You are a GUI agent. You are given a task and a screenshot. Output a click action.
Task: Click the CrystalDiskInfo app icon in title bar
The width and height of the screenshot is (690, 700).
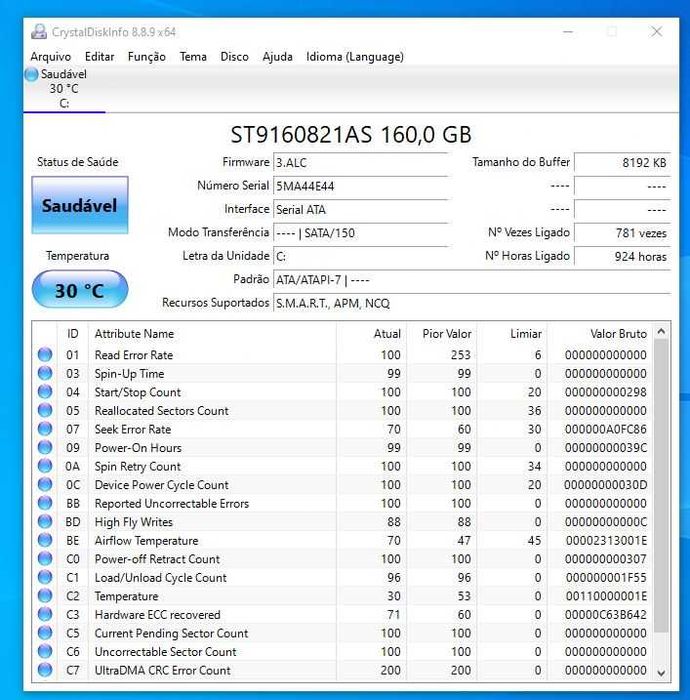(39, 32)
